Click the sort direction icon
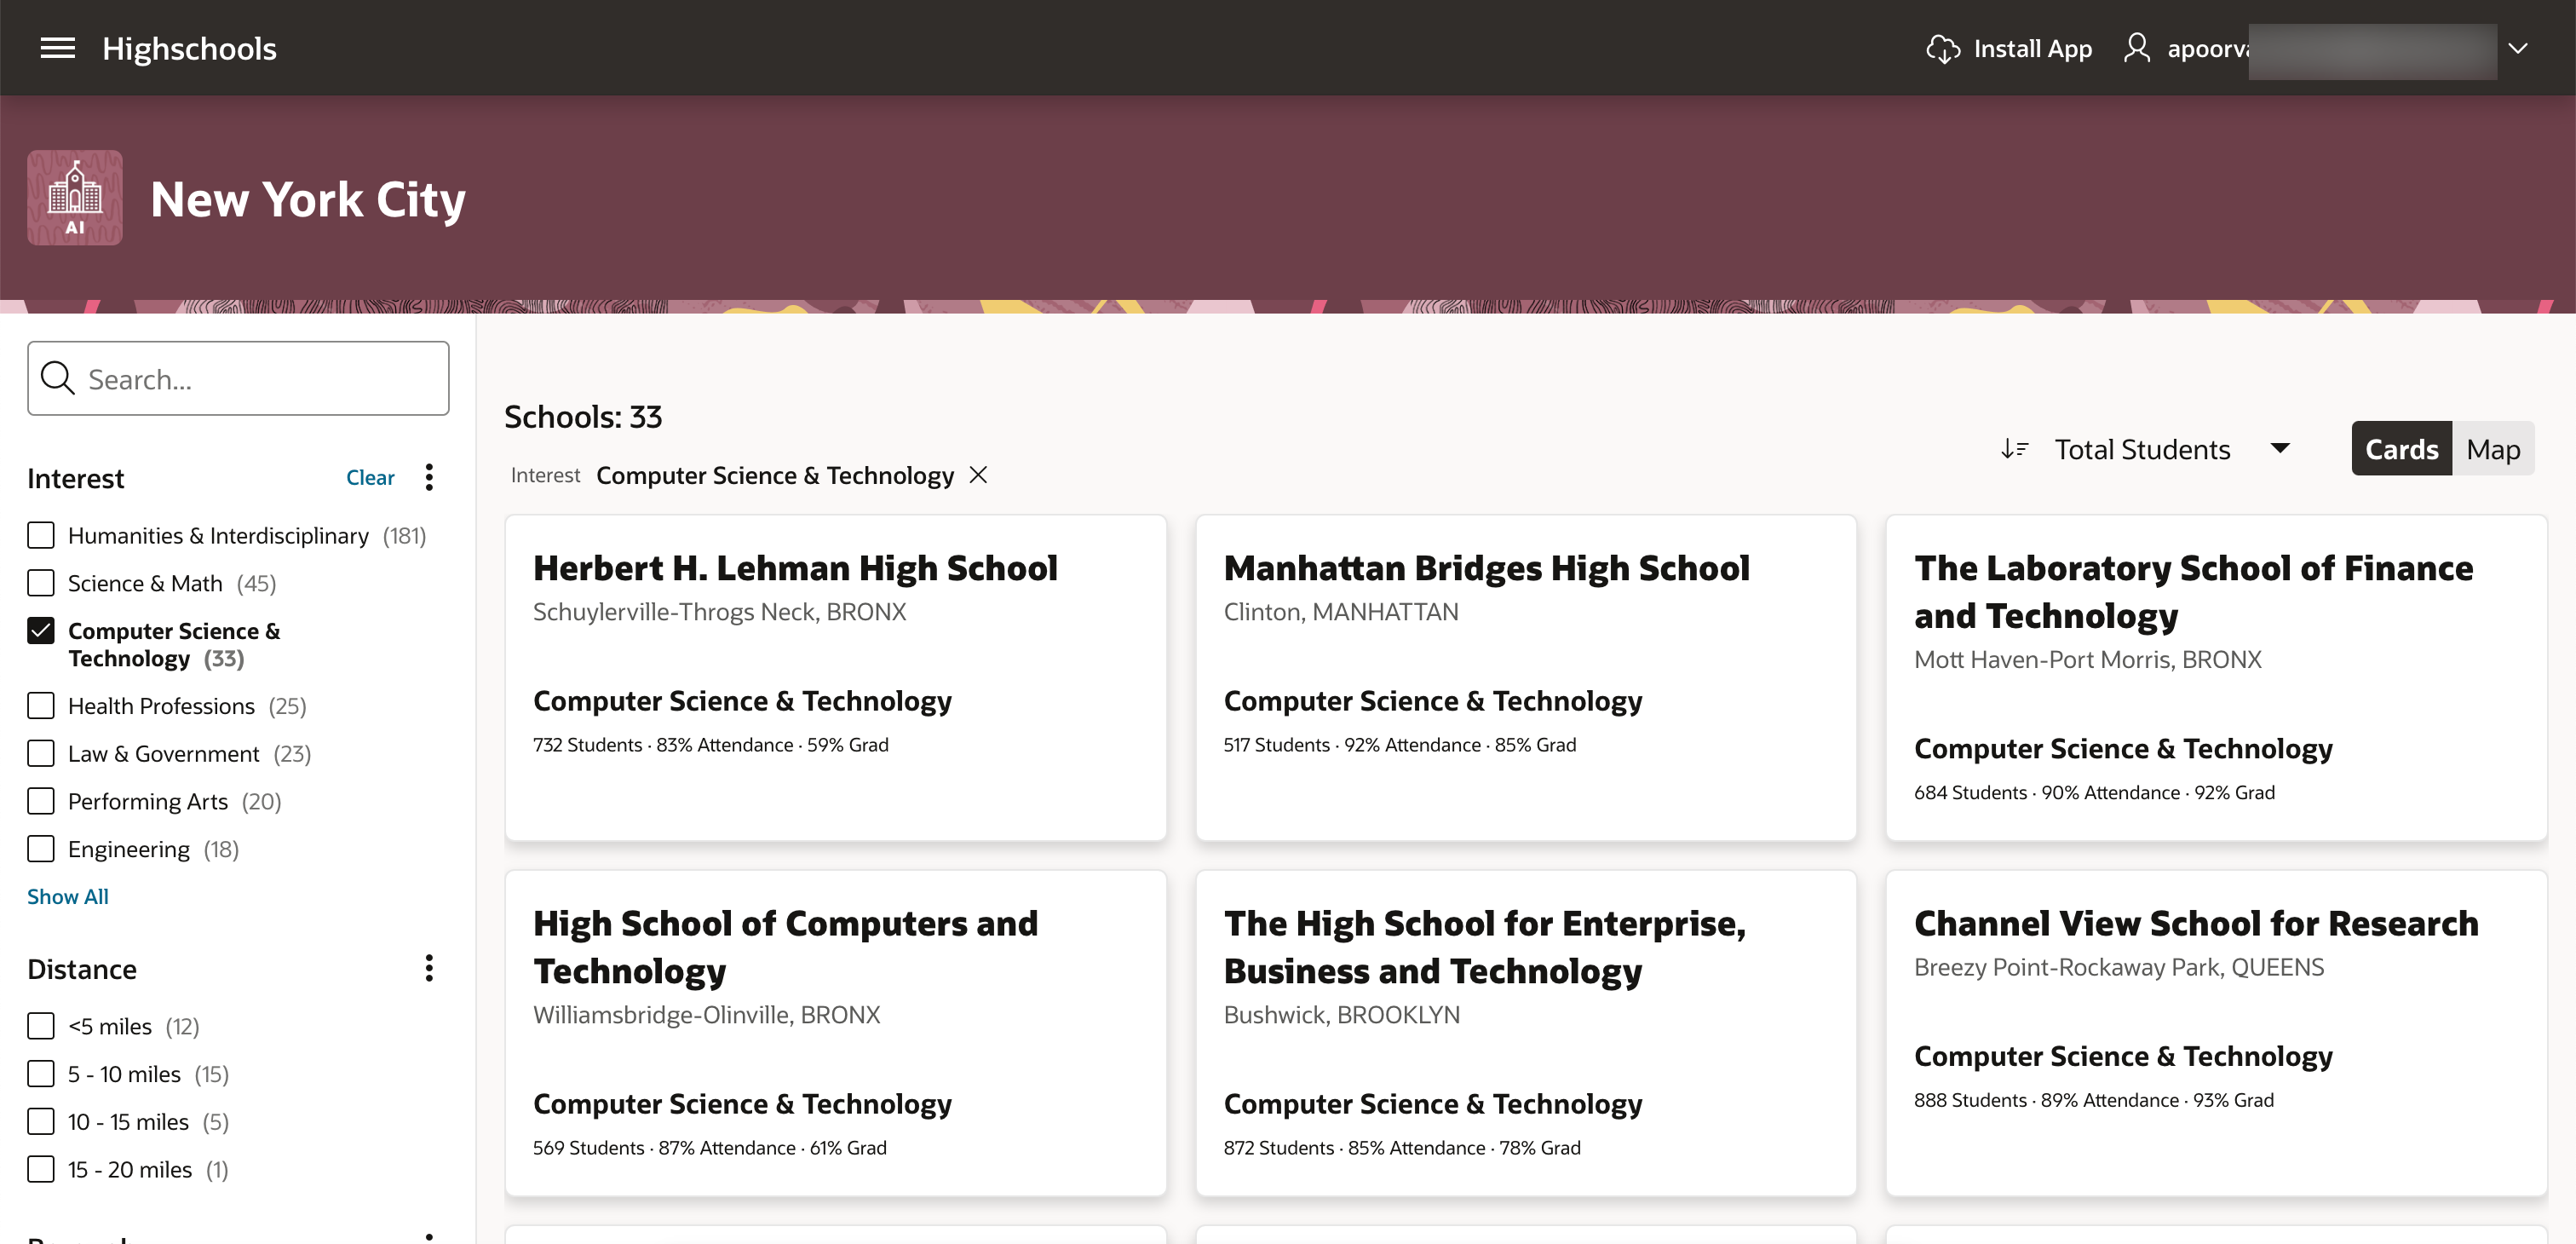This screenshot has height=1244, width=2576. tap(2013, 449)
